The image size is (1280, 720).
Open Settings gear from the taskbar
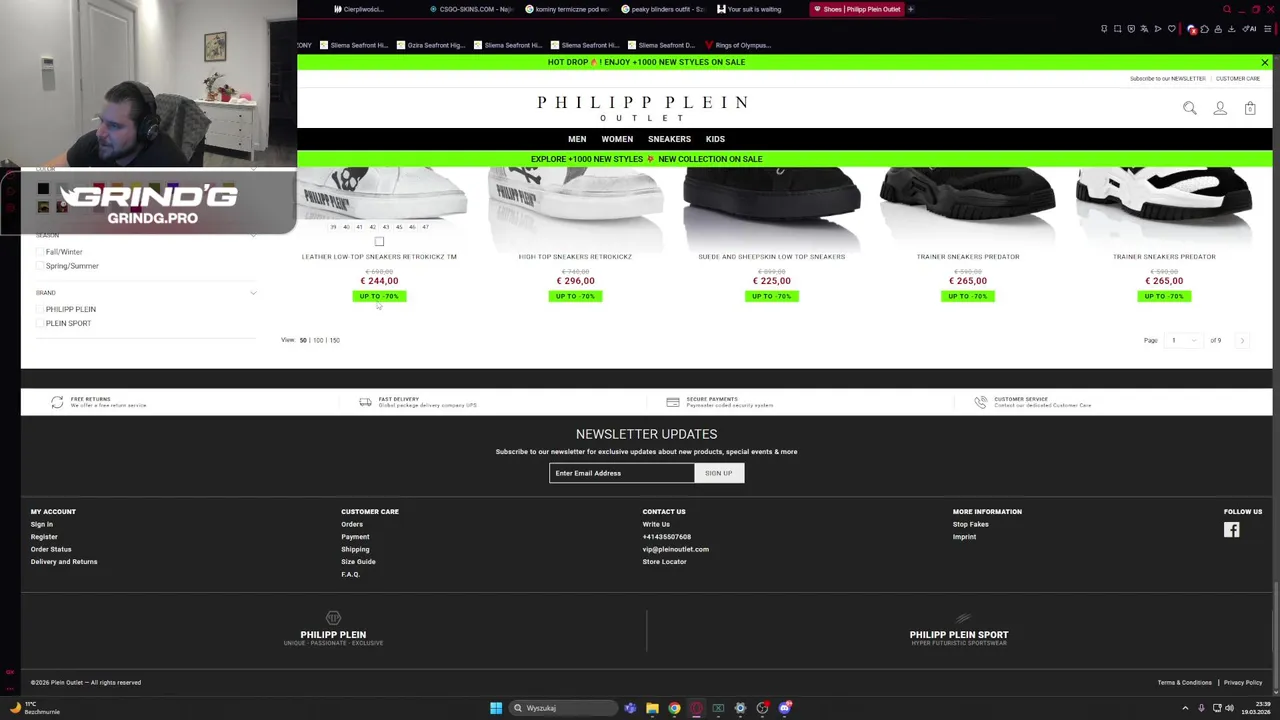pos(740,708)
